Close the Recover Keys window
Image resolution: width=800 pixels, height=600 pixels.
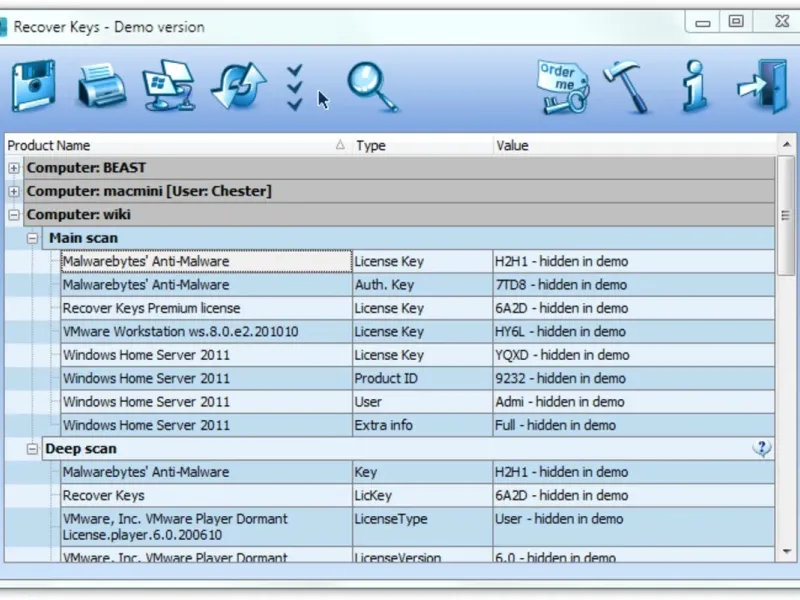pyautogui.click(x=781, y=21)
